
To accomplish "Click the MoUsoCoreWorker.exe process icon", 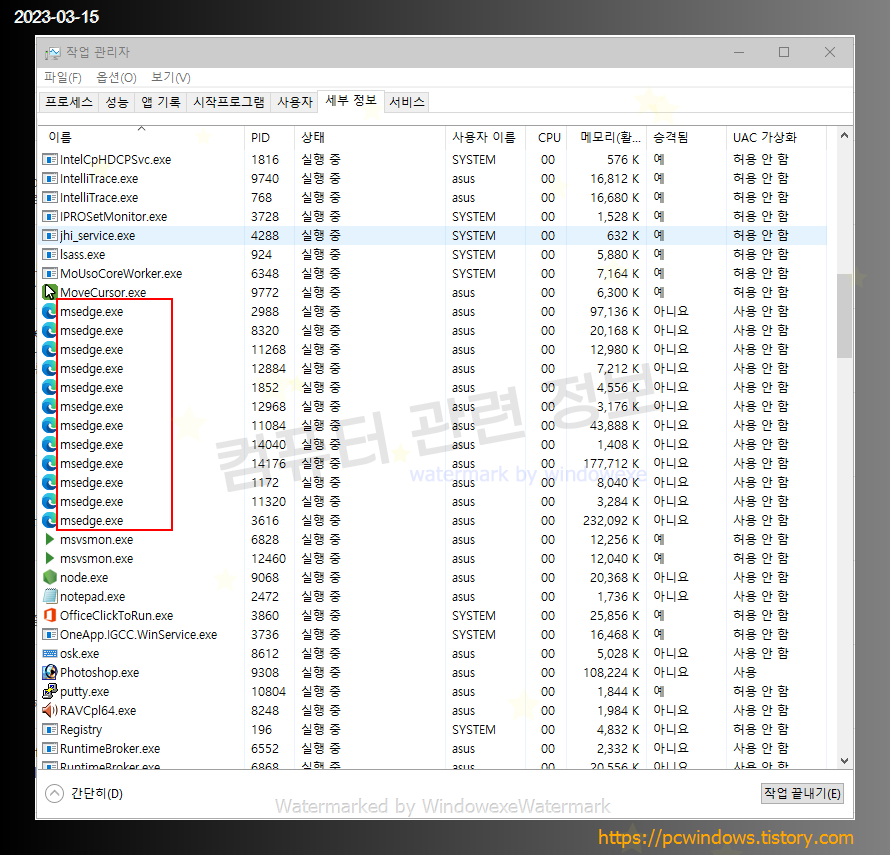I will click(50, 274).
